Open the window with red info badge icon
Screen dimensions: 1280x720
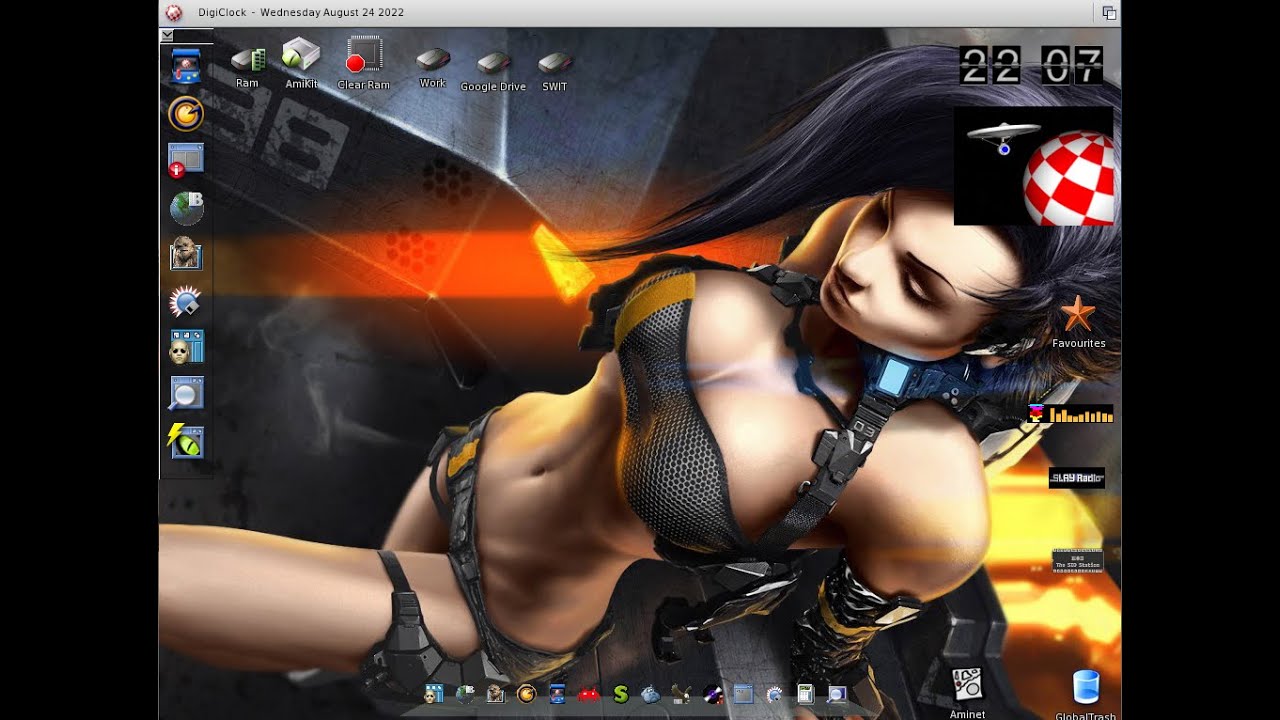[x=186, y=160]
